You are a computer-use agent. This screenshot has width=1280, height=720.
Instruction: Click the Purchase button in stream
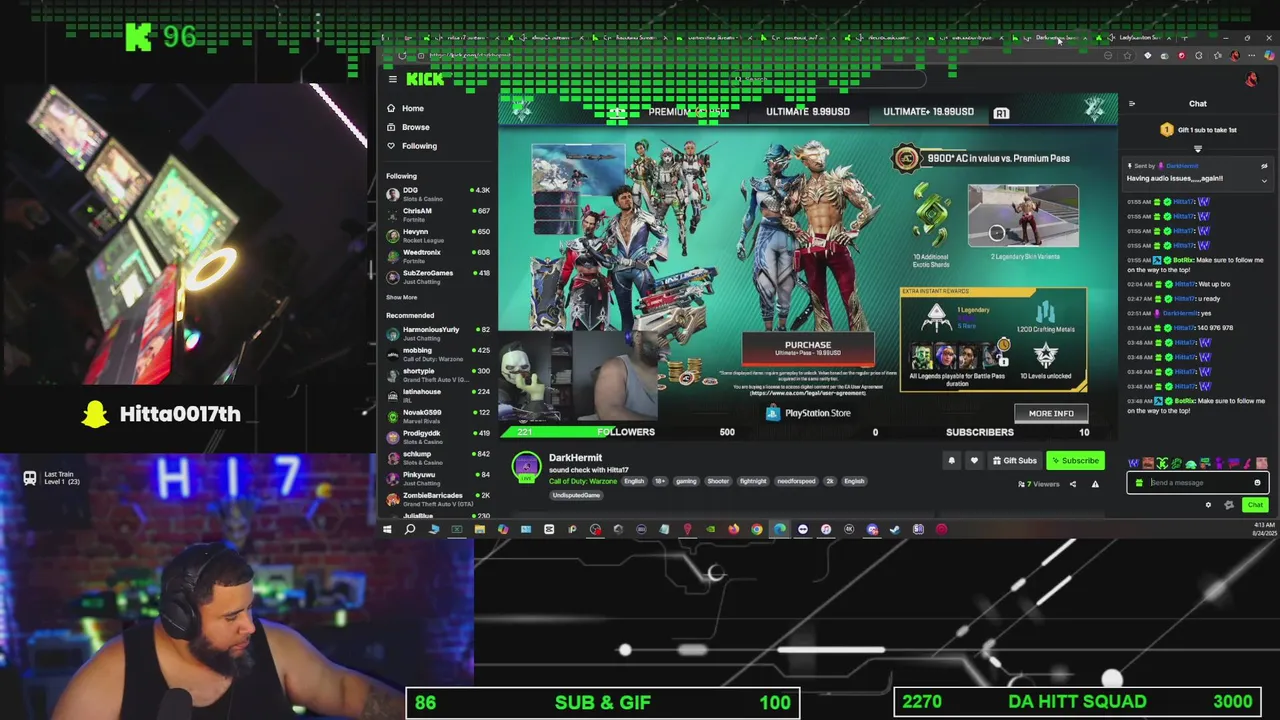pos(808,348)
